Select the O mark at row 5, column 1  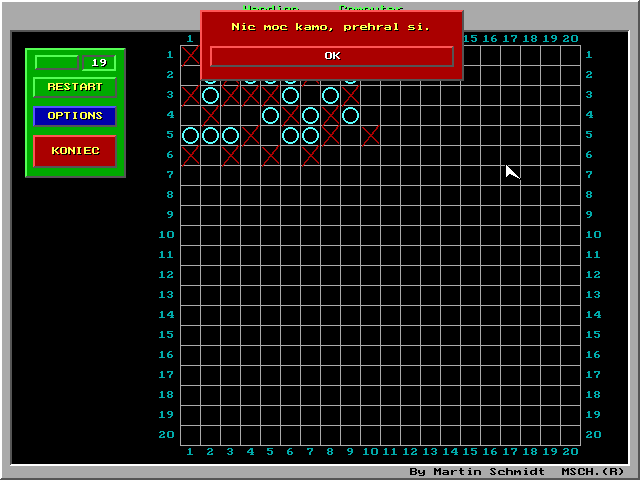coord(190,136)
